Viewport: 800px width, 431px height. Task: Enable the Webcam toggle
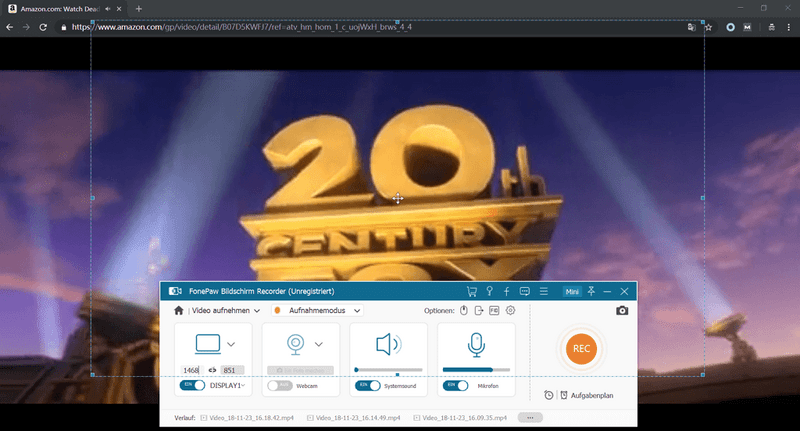tap(279, 385)
